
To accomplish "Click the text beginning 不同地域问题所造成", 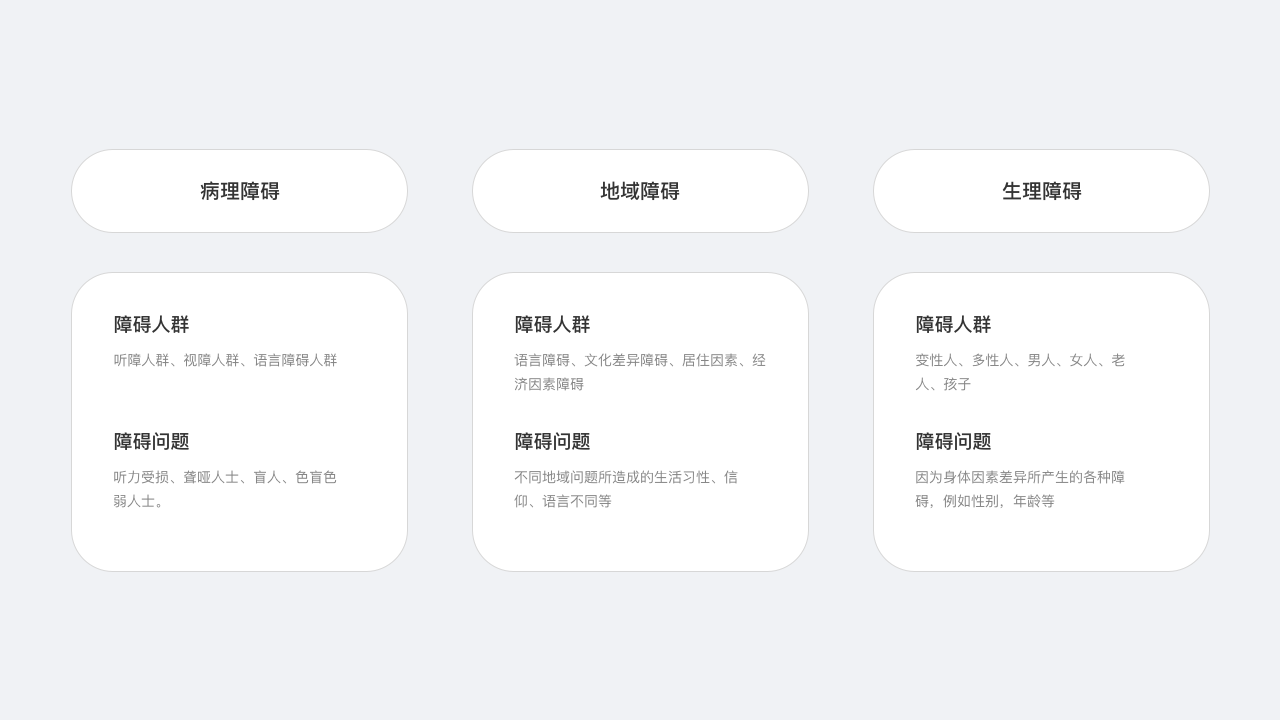I will click(x=626, y=489).
